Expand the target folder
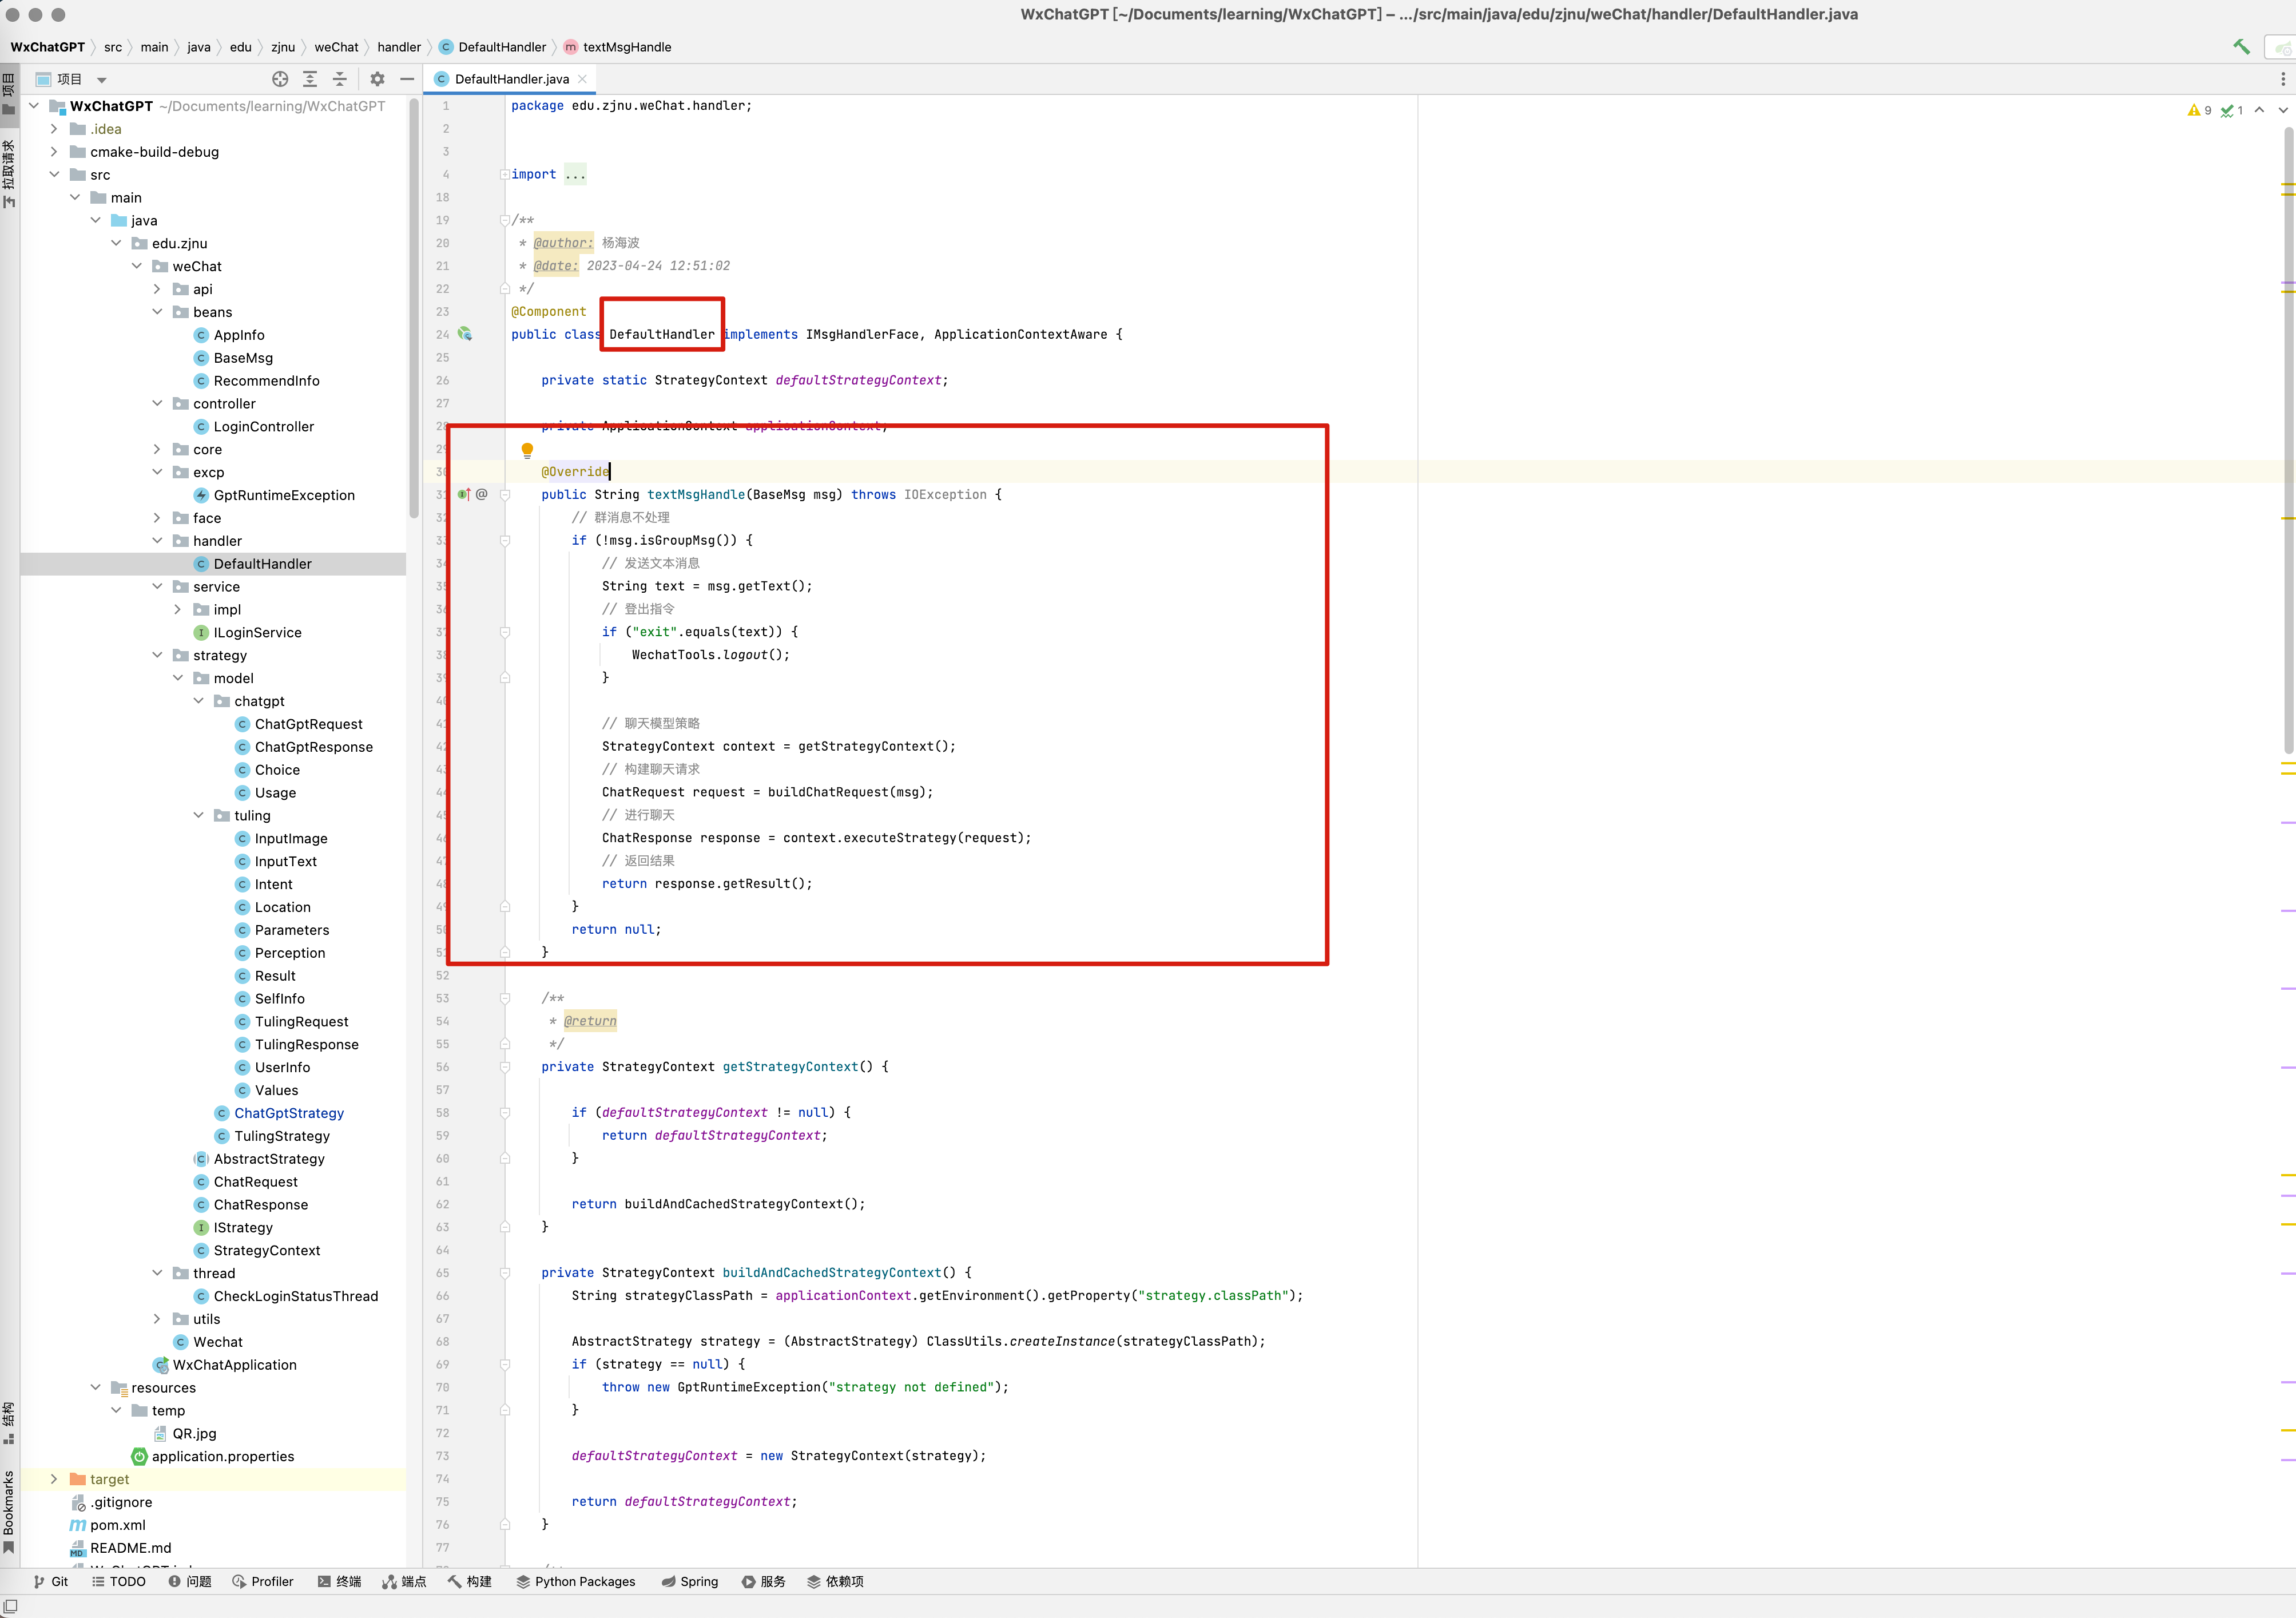This screenshot has height=1618, width=2296. click(x=54, y=1479)
